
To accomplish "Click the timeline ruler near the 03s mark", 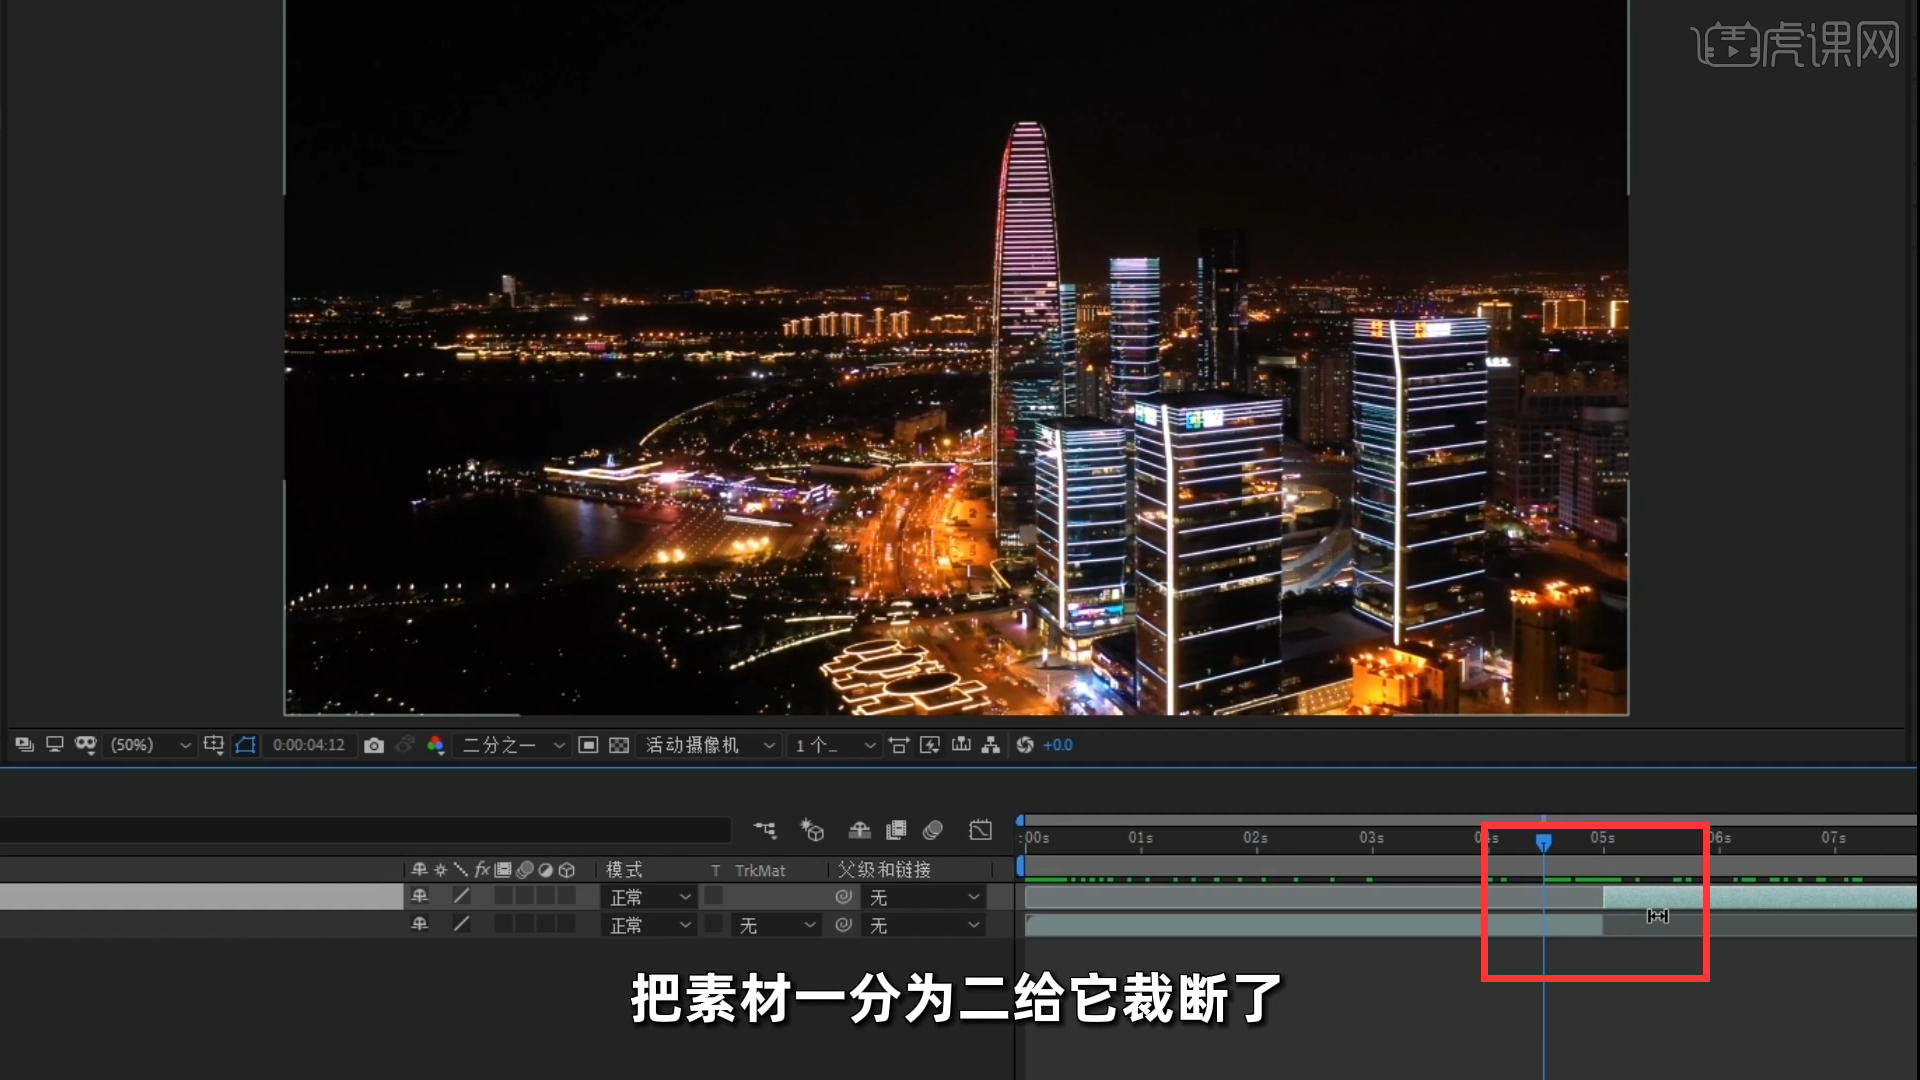I will (1370, 840).
